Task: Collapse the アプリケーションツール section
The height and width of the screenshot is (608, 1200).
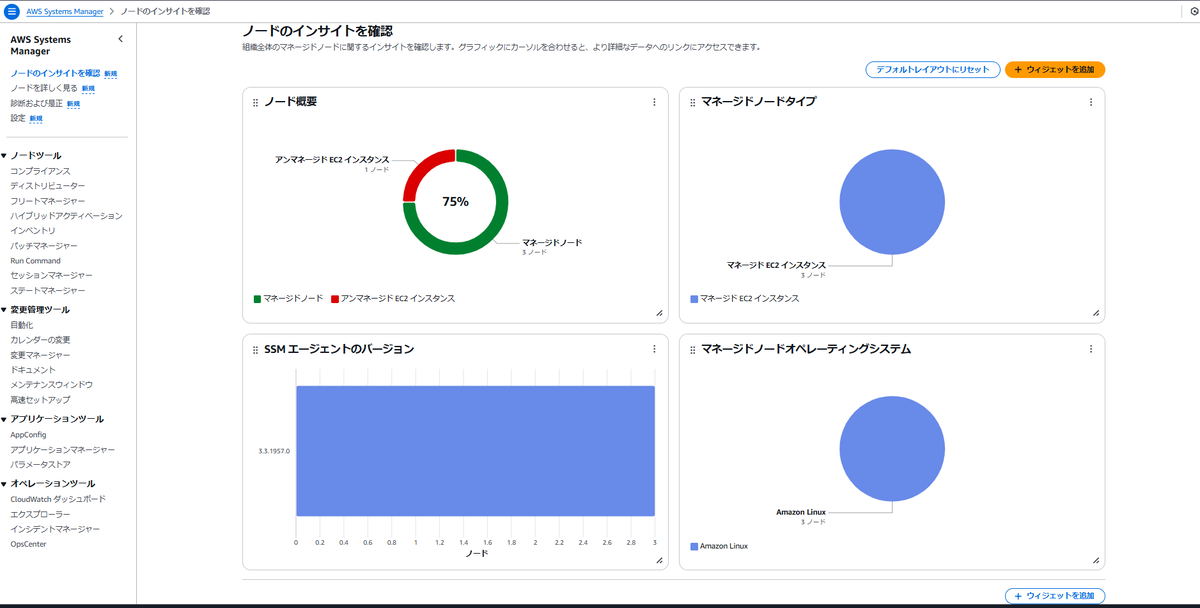Action: pos(5,419)
